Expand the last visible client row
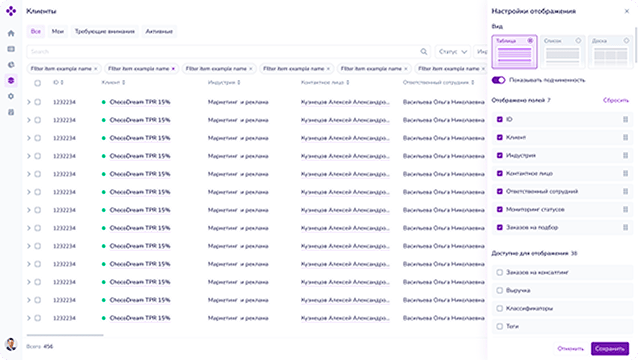The width and height of the screenshot is (638, 360). [29, 318]
